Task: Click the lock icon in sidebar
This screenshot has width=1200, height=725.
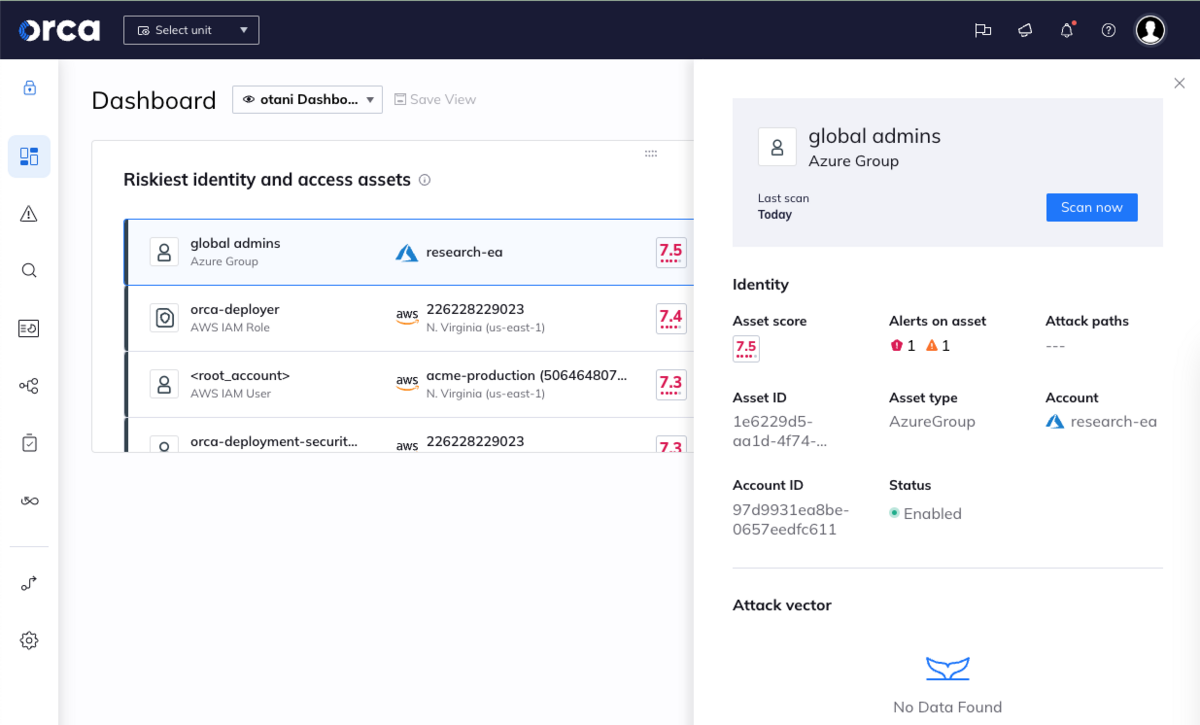Action: tap(29, 88)
